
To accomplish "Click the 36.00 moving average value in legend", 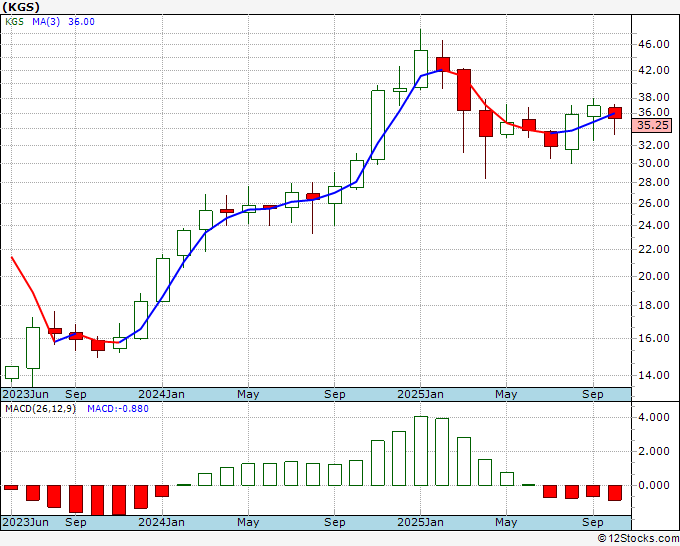I will point(81,22).
